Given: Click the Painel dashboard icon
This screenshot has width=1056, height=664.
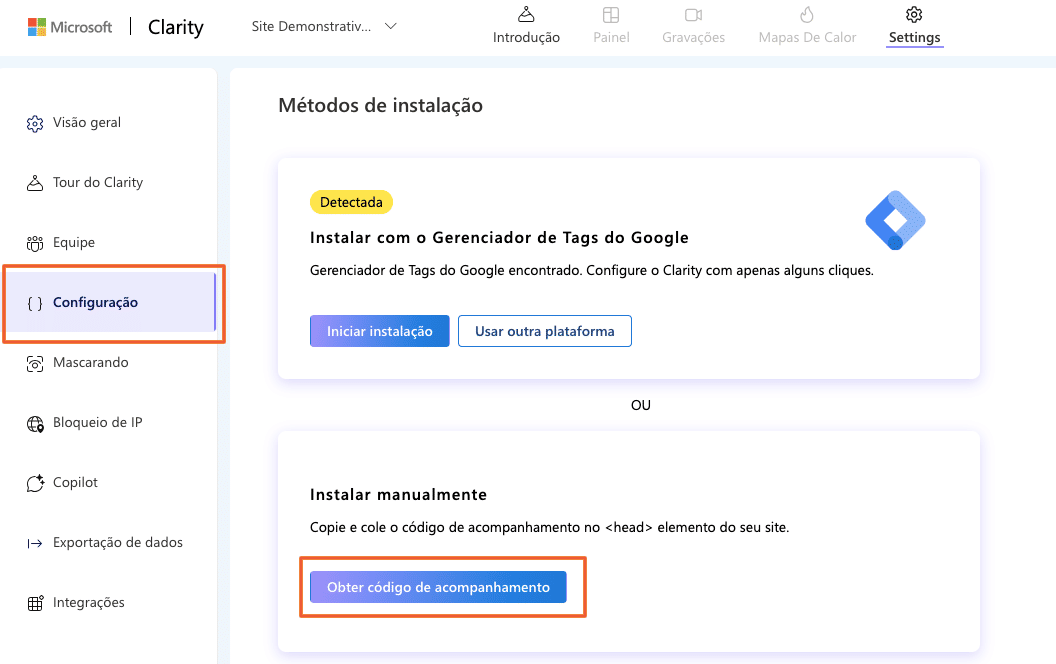Looking at the screenshot, I should [611, 15].
